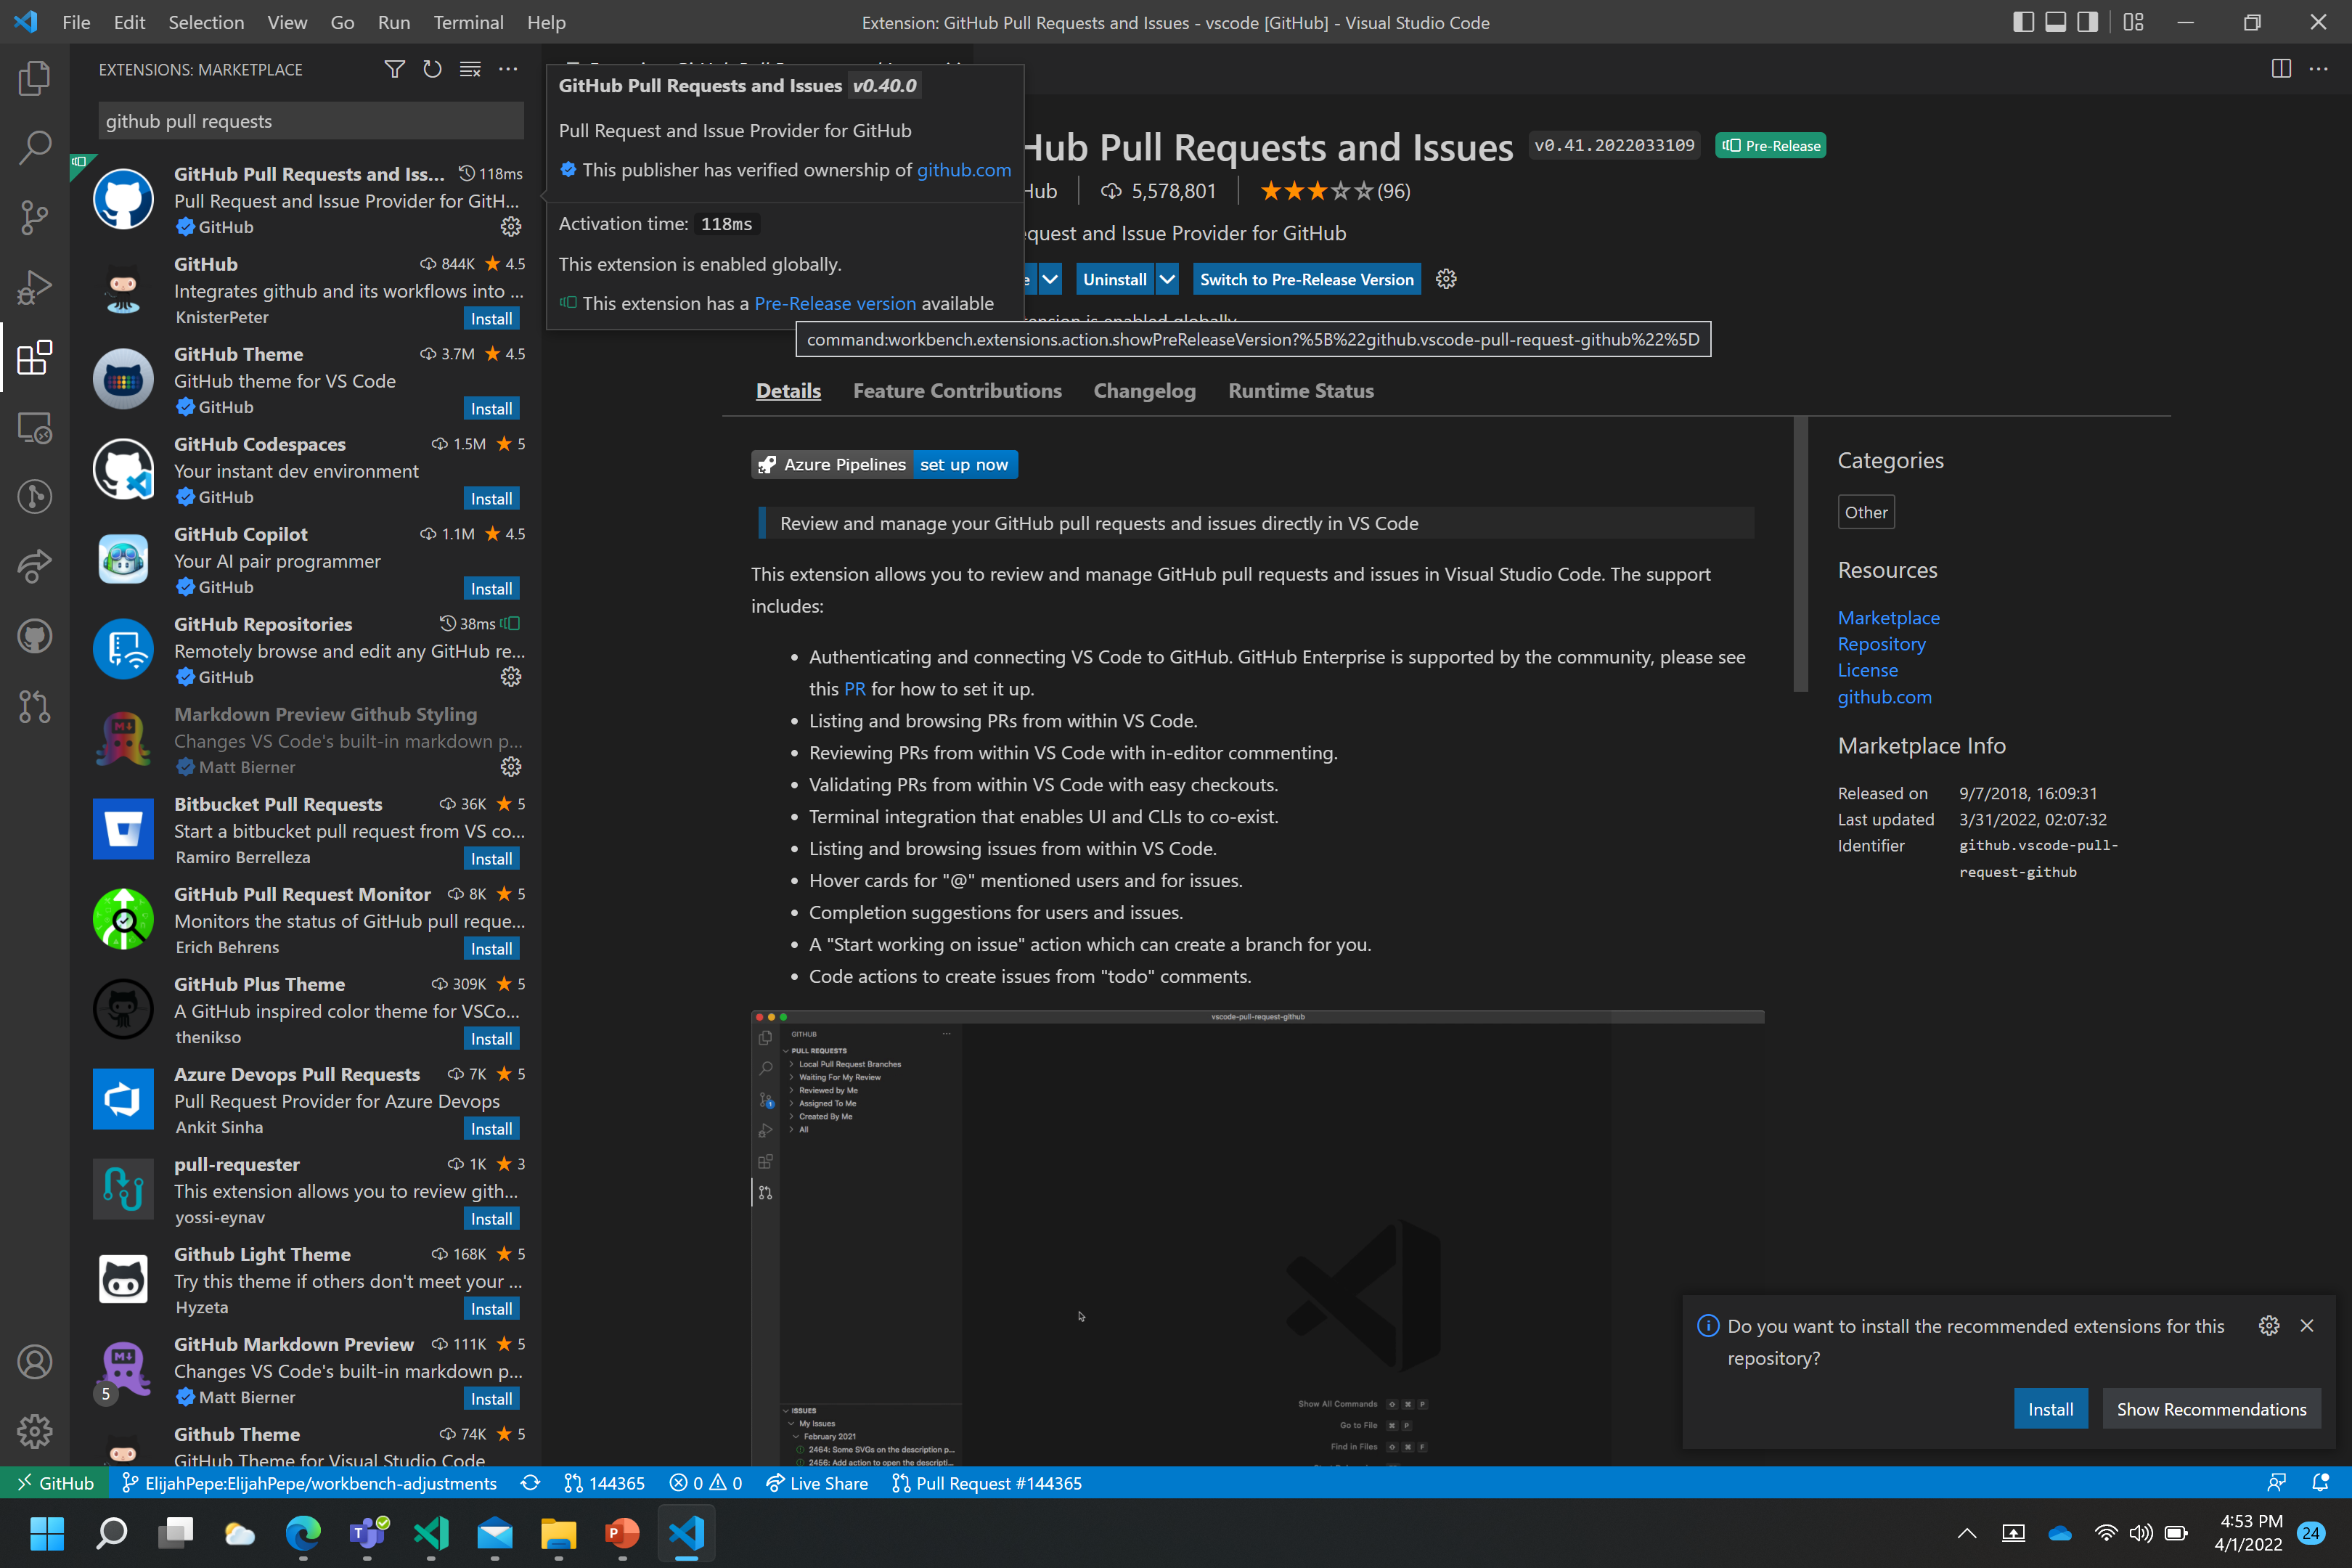
Task: Open feedback icon in status bar
Action: point(2277,1483)
